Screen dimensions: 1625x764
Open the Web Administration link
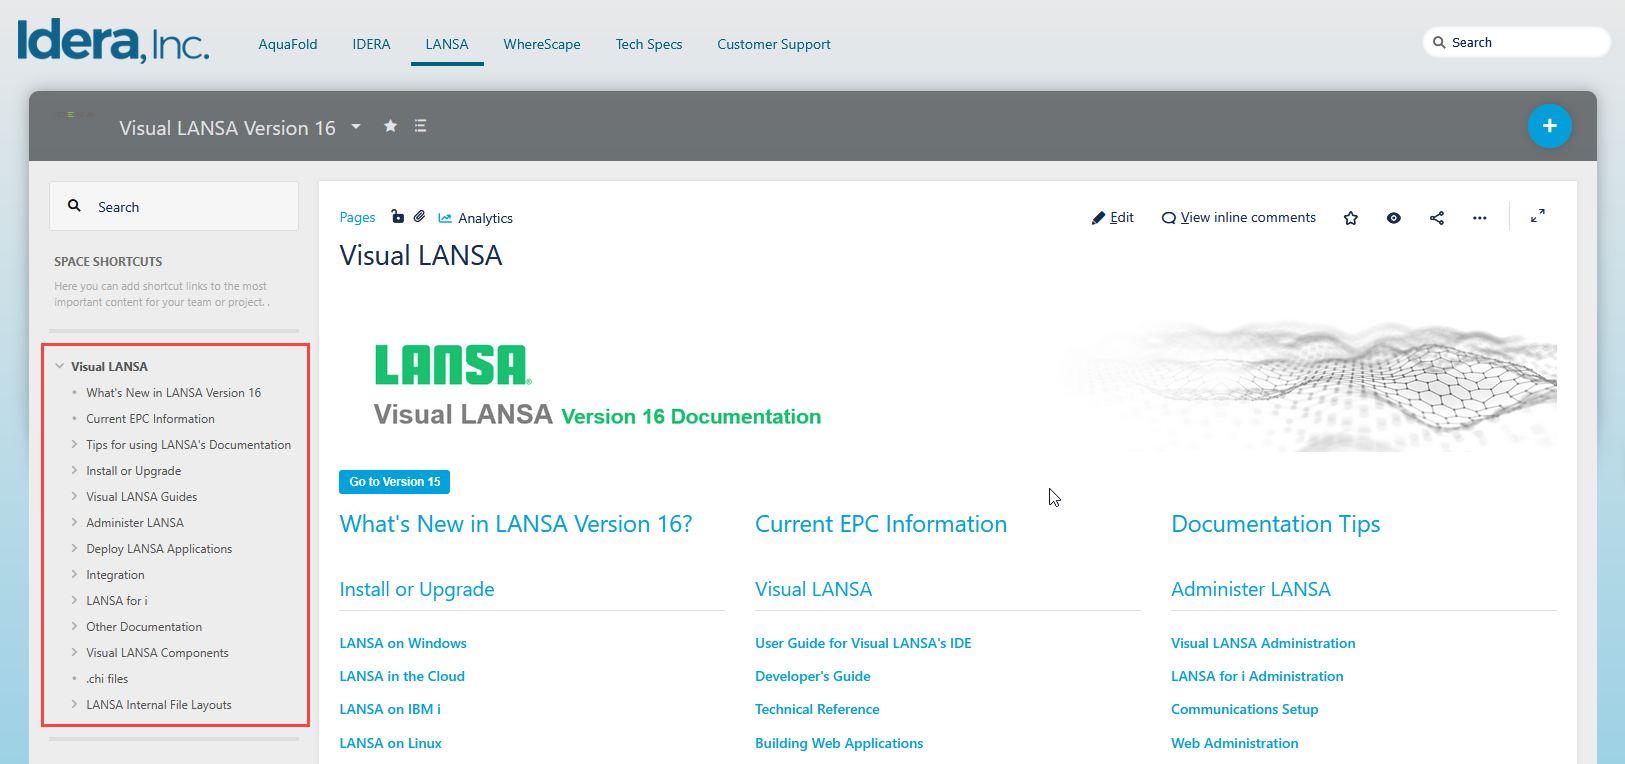(x=1235, y=743)
